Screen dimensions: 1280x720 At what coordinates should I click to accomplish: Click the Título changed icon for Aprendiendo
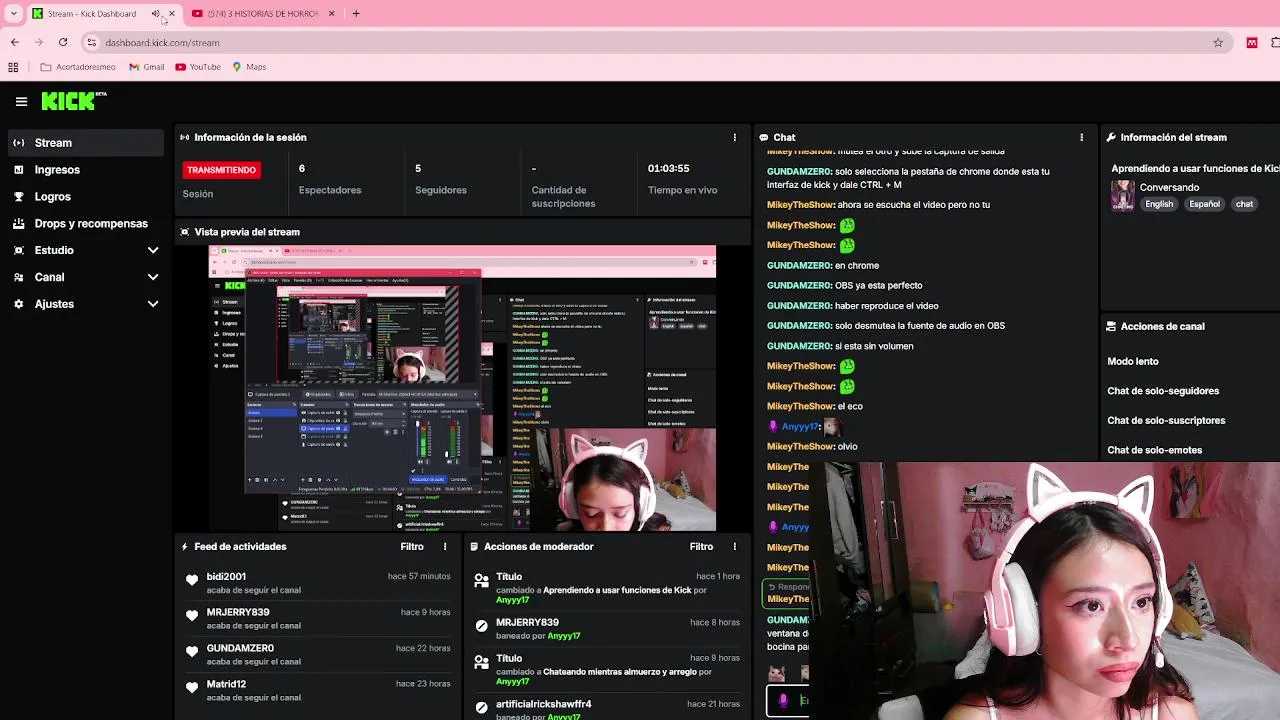pyautogui.click(x=481, y=580)
